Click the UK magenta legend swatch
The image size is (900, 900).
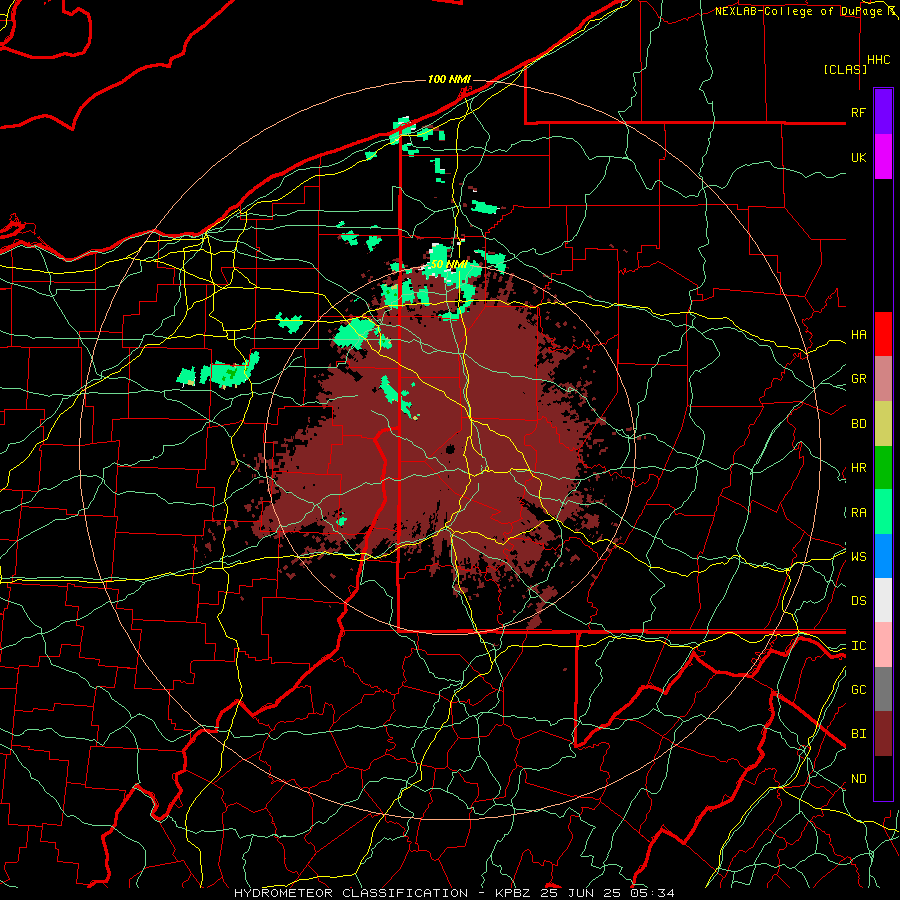pos(883,157)
